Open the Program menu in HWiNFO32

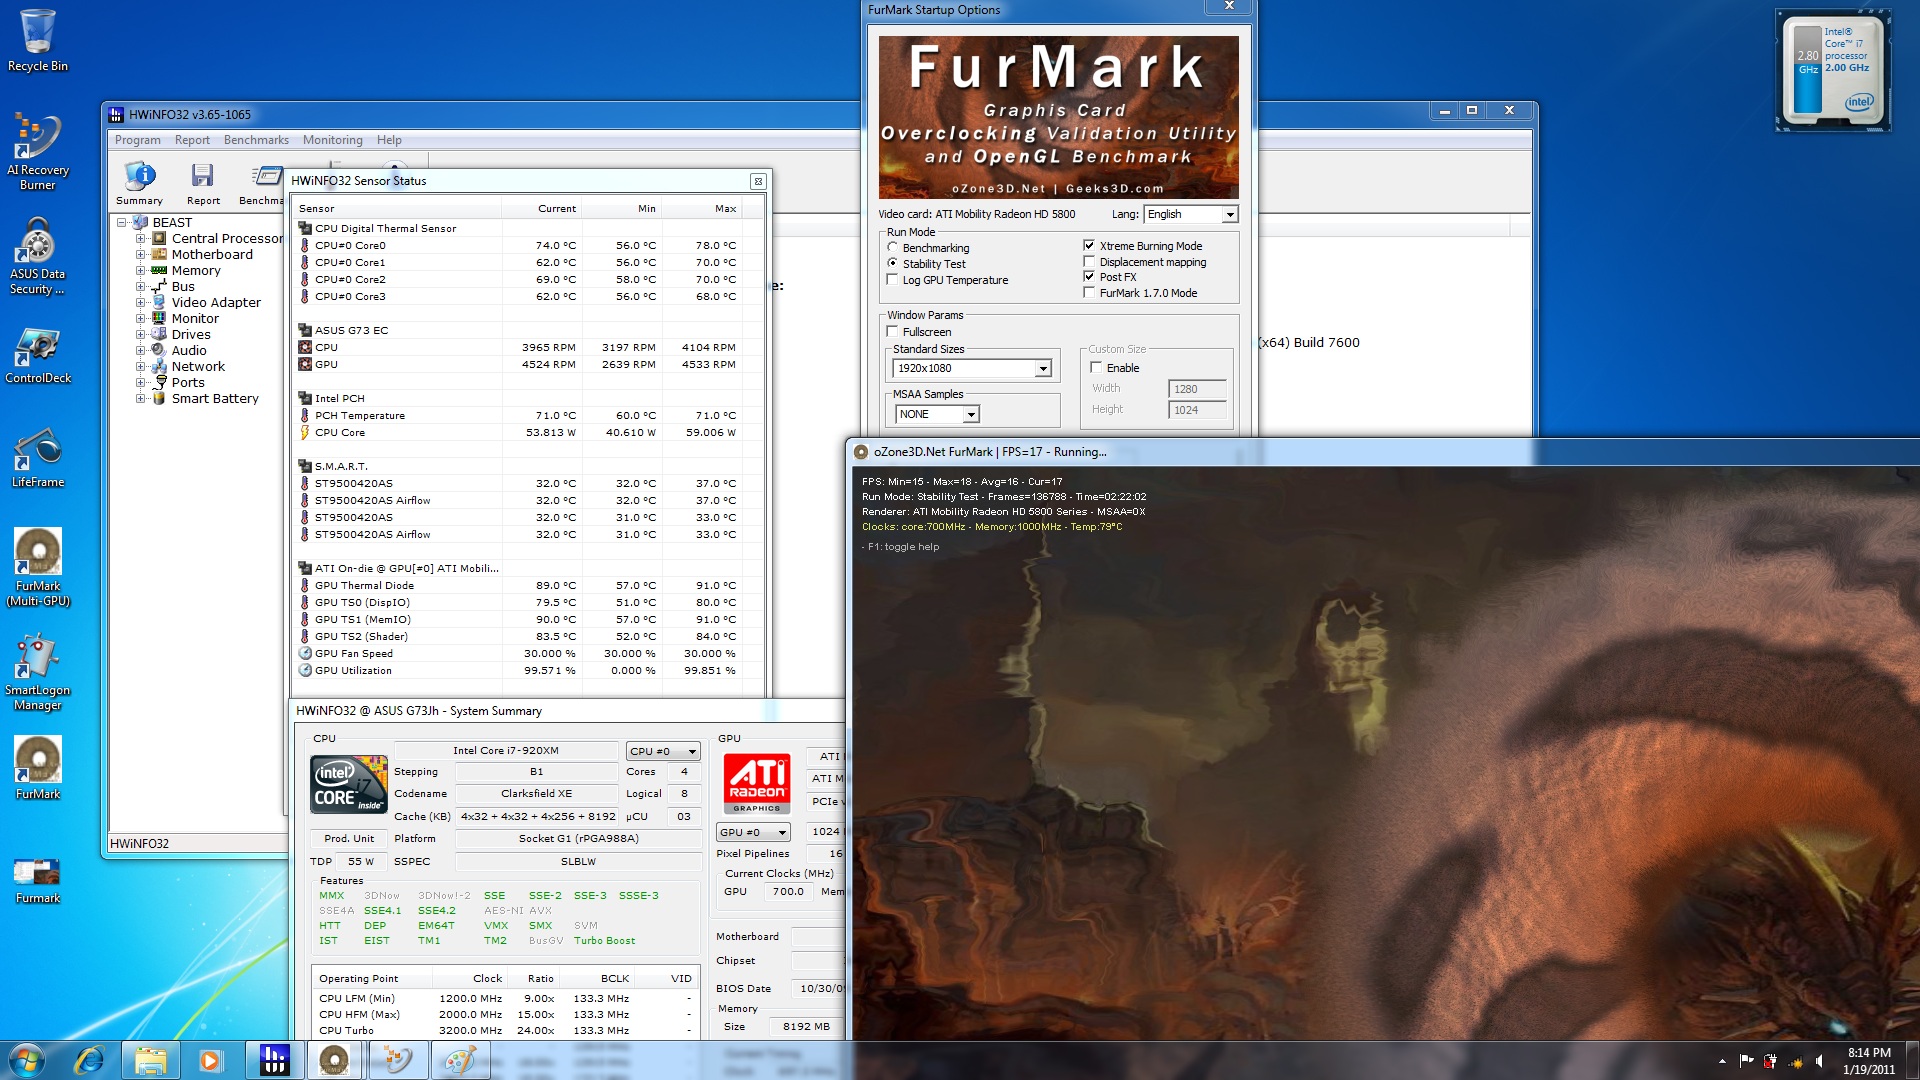137,140
